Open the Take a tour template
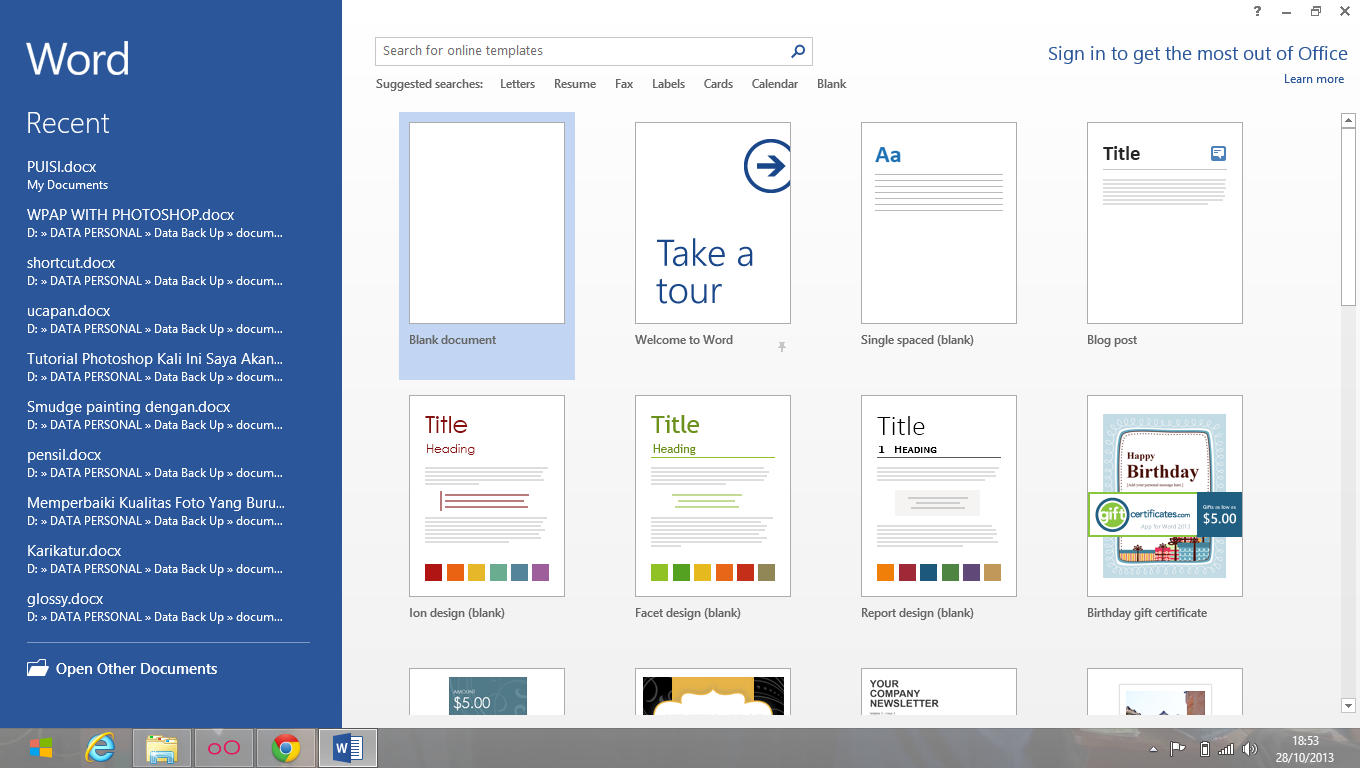This screenshot has width=1360, height=768. (x=713, y=223)
